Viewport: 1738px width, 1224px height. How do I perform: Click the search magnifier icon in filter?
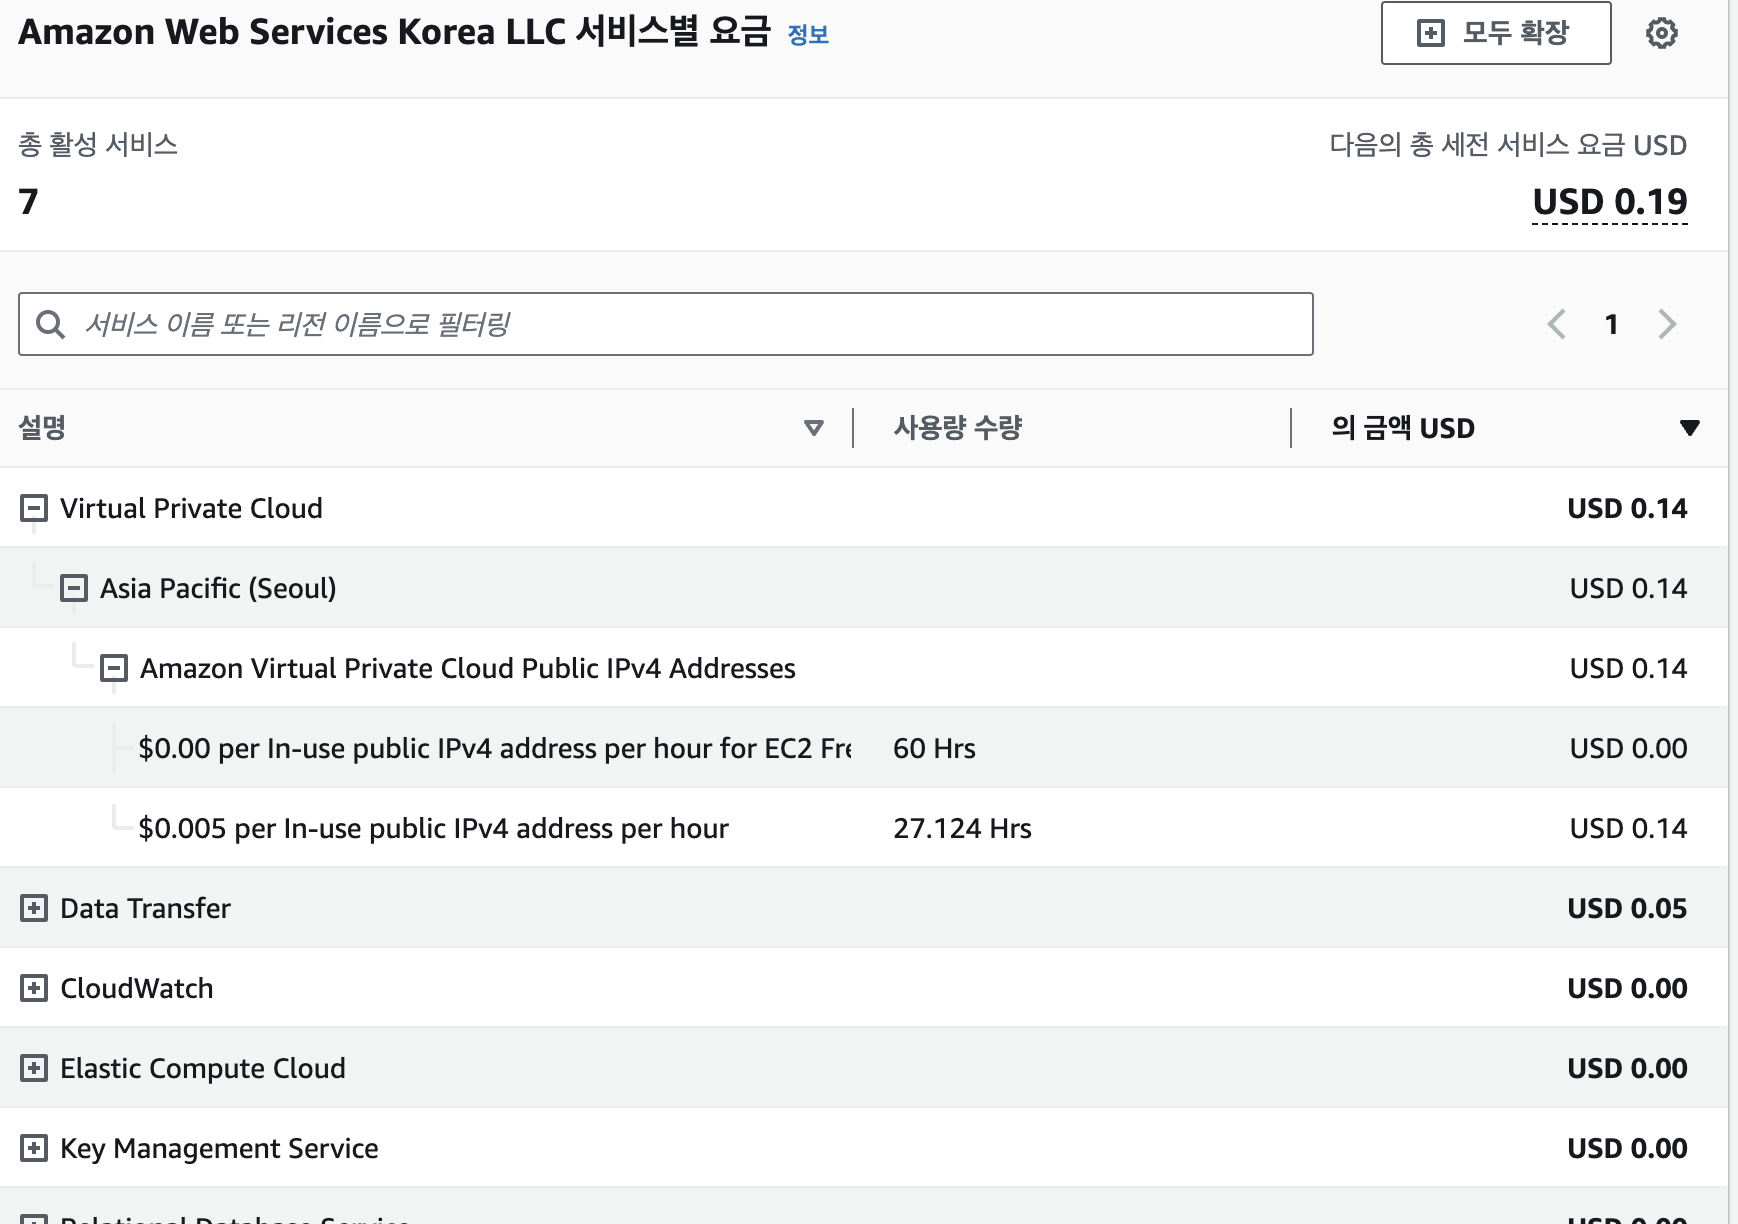[x=50, y=324]
